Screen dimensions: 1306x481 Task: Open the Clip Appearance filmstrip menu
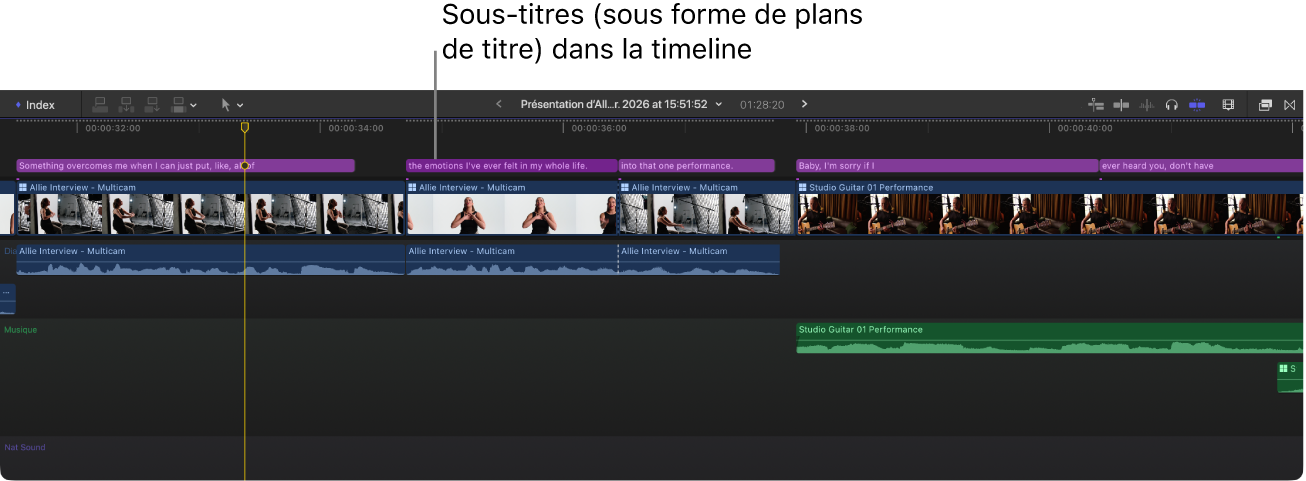click(1229, 104)
